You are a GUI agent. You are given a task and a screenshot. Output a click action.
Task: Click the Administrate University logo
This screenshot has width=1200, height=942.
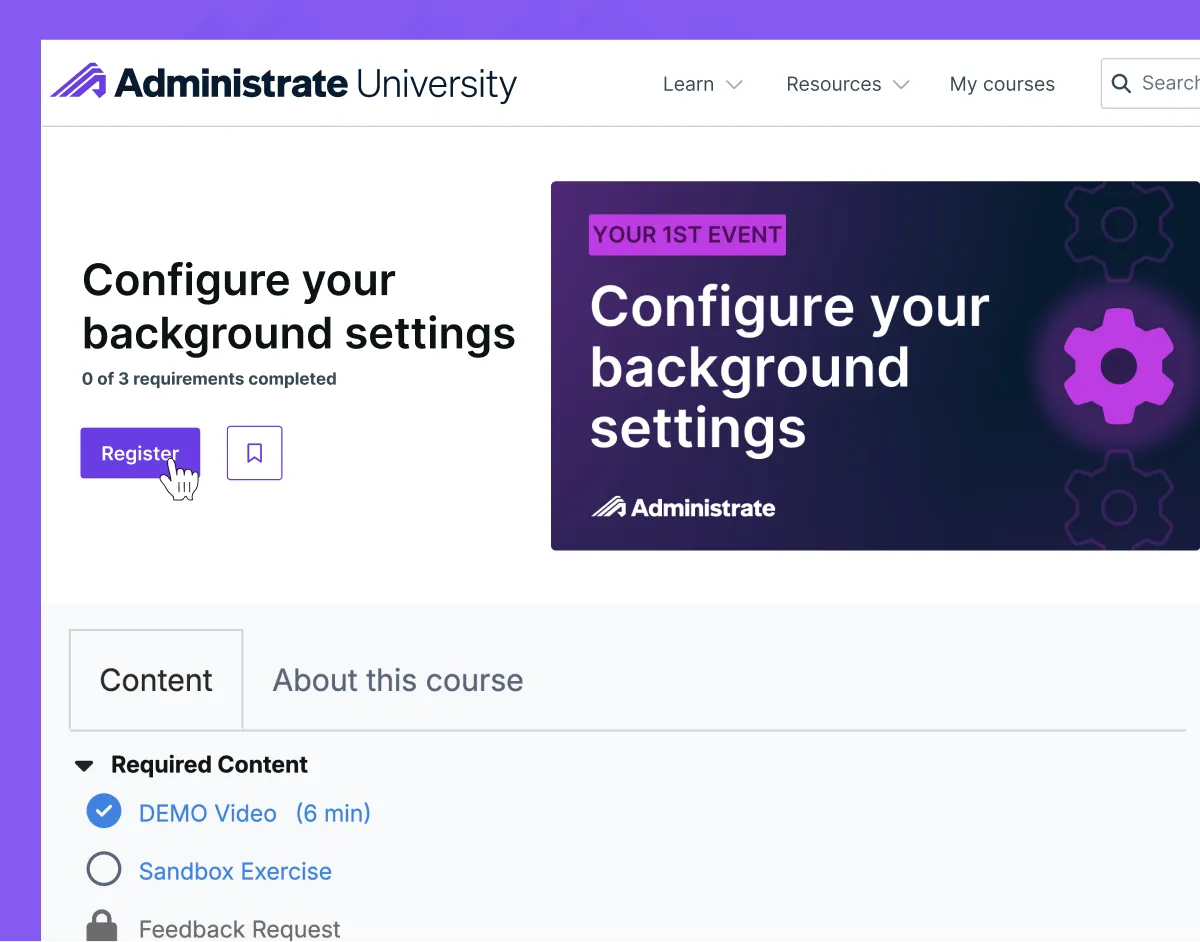pyautogui.click(x=284, y=83)
